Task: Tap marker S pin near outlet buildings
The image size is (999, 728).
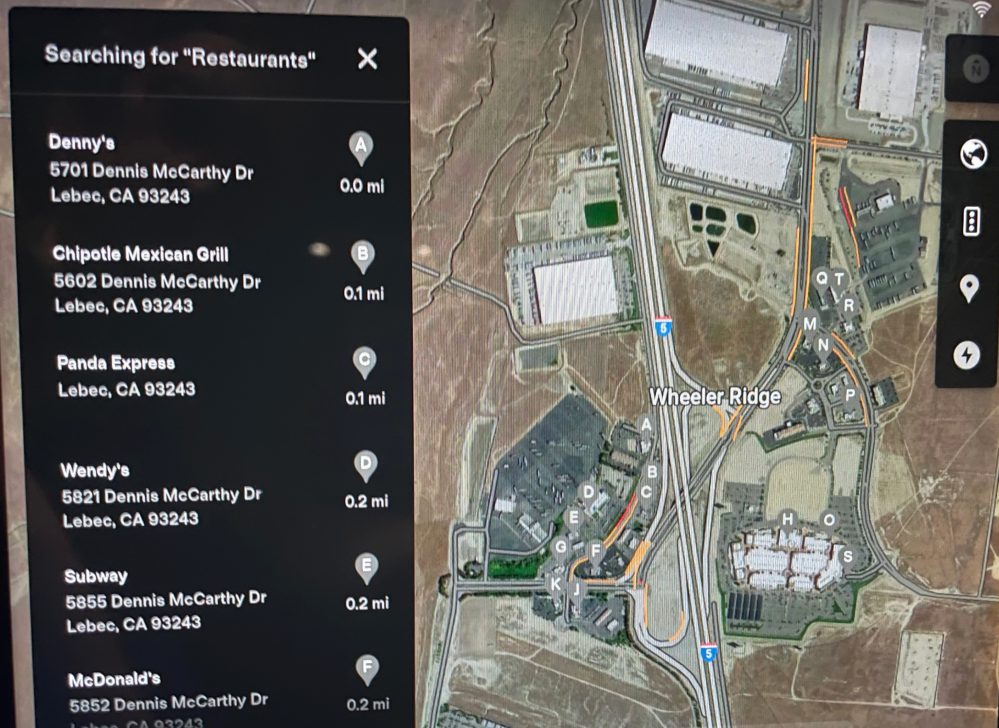Action: (x=847, y=558)
